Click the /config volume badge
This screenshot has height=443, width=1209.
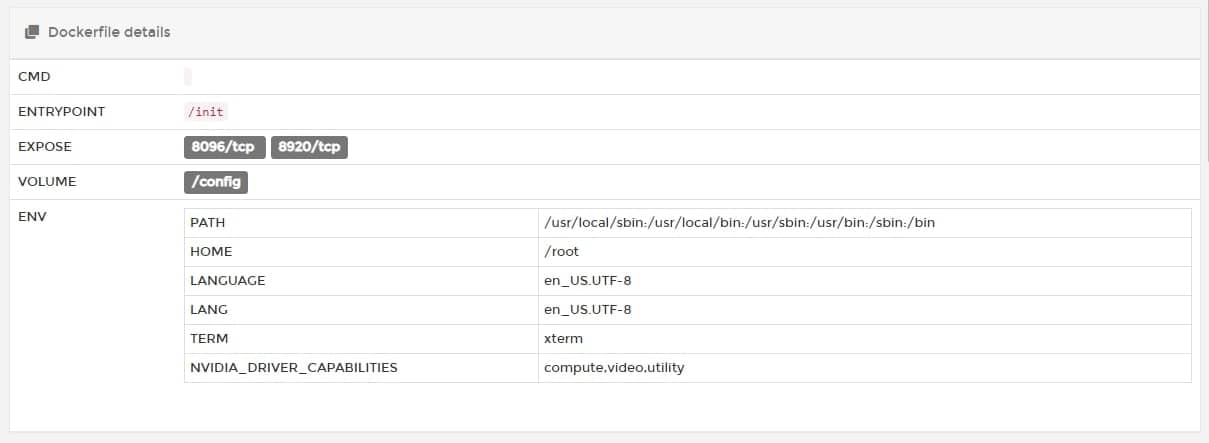(216, 182)
